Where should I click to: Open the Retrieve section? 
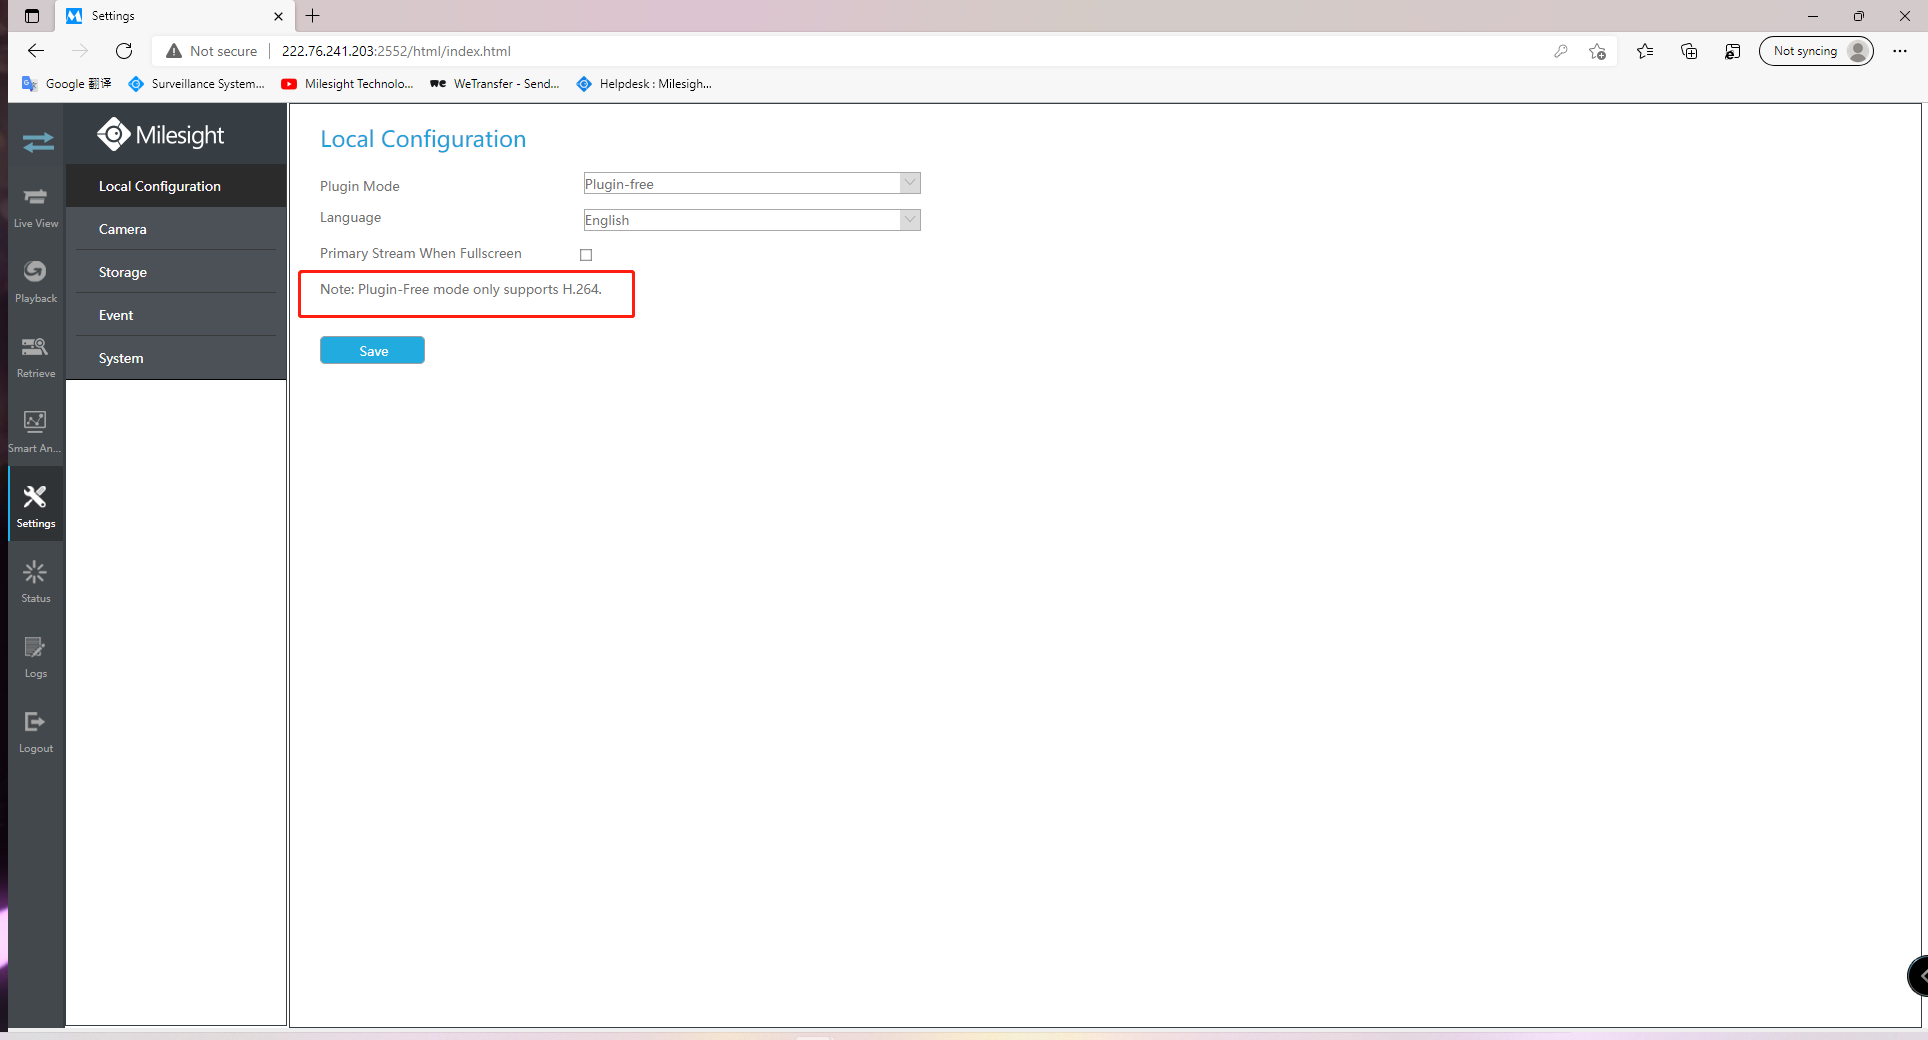coord(36,357)
